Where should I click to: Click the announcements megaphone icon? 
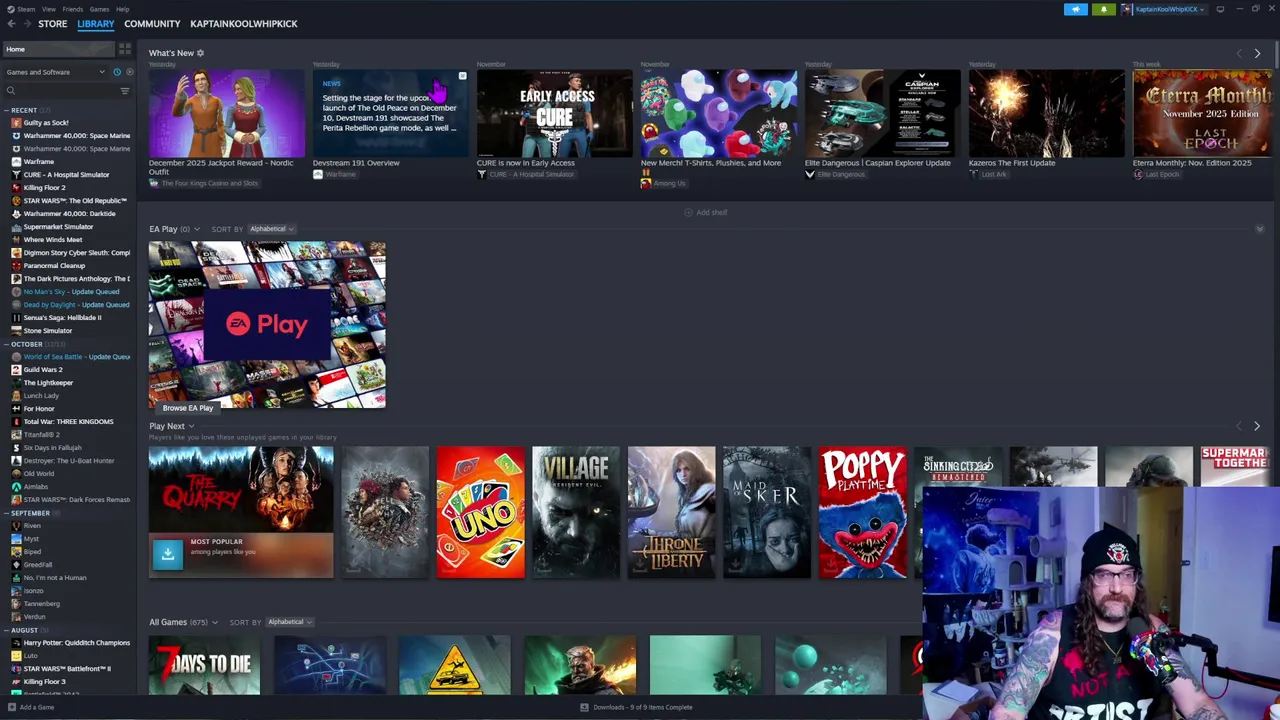click(x=1075, y=9)
